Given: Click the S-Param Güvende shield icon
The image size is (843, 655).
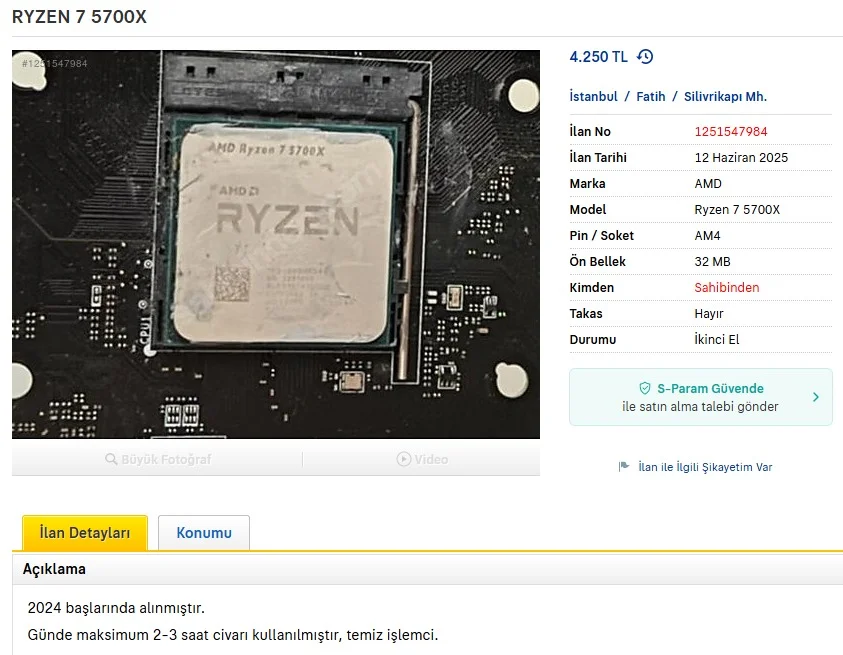Looking at the screenshot, I should tap(645, 388).
